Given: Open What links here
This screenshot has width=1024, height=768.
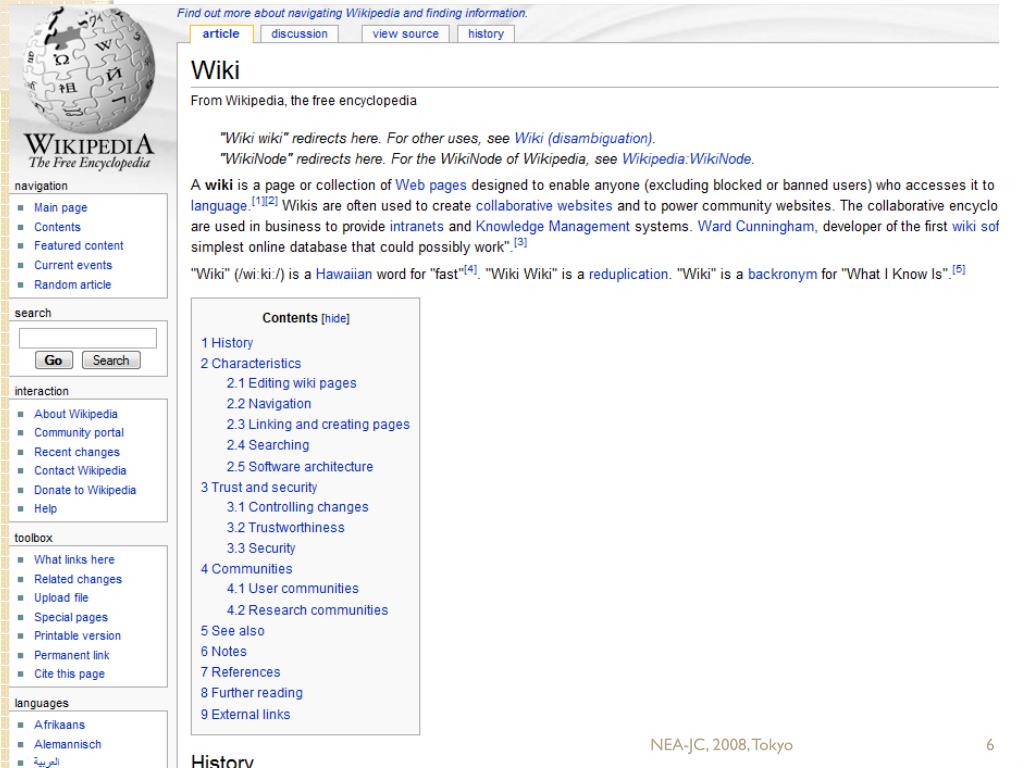Looking at the screenshot, I should [x=74, y=560].
